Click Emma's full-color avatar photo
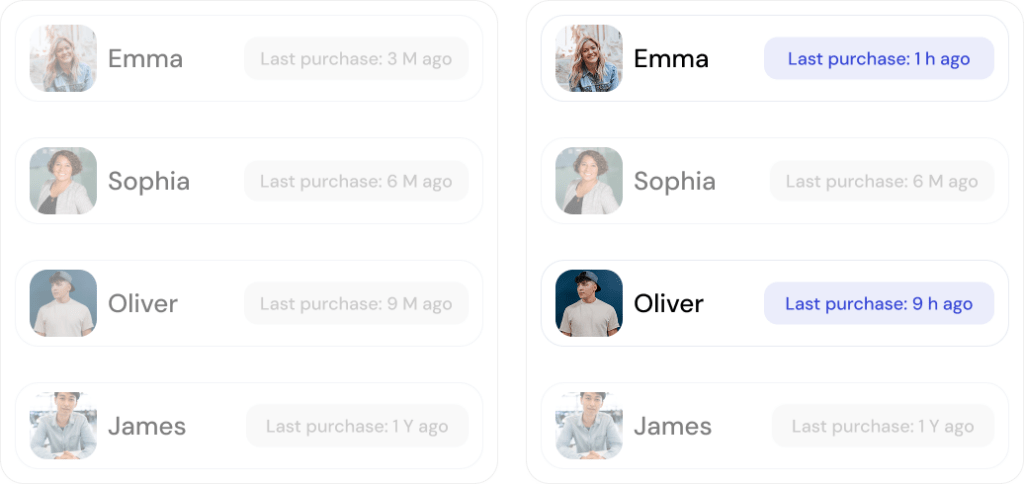 [589, 58]
